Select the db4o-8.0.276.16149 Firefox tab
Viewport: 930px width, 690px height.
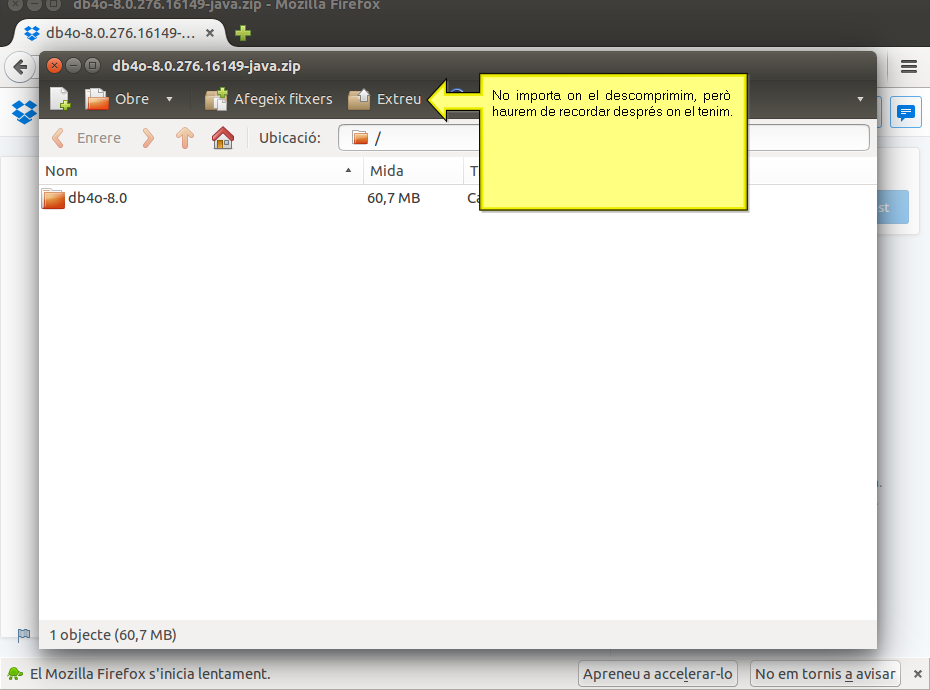tap(119, 33)
